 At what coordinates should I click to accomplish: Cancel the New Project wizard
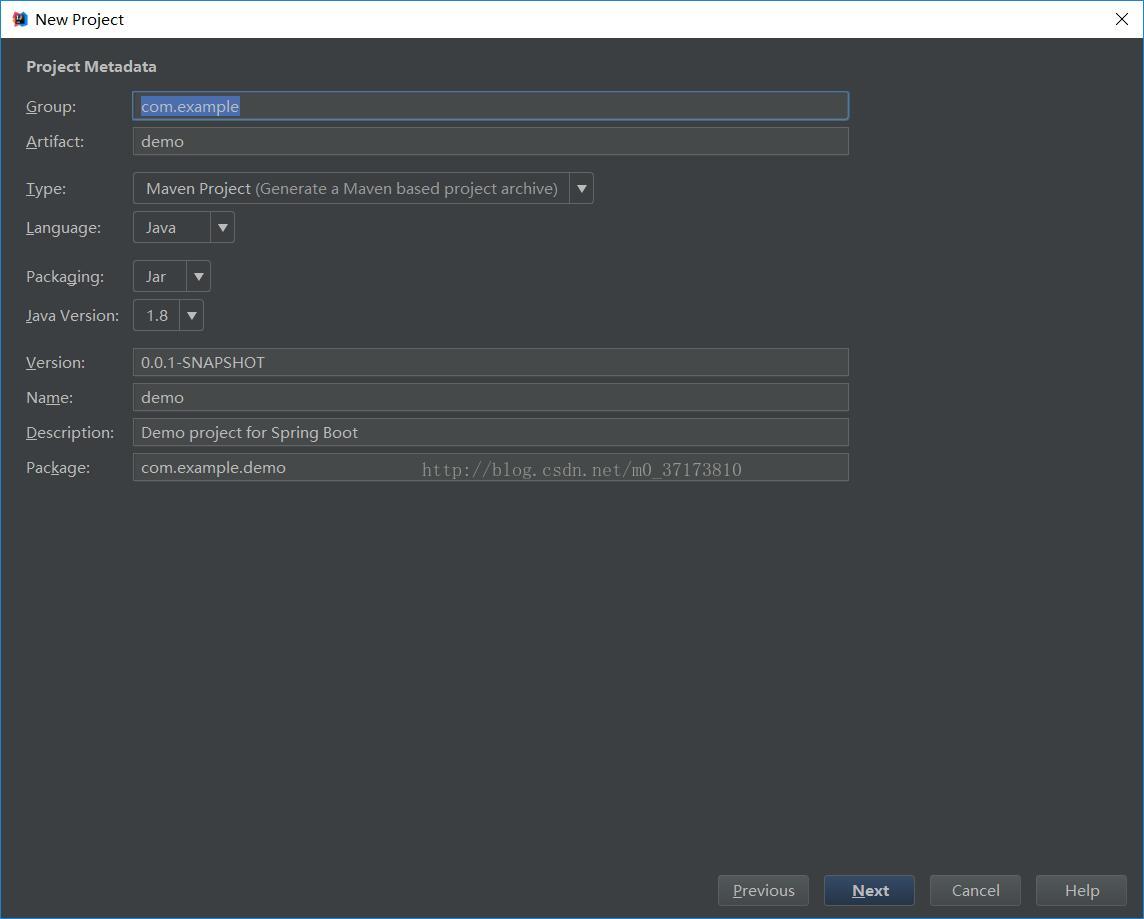[975, 891]
